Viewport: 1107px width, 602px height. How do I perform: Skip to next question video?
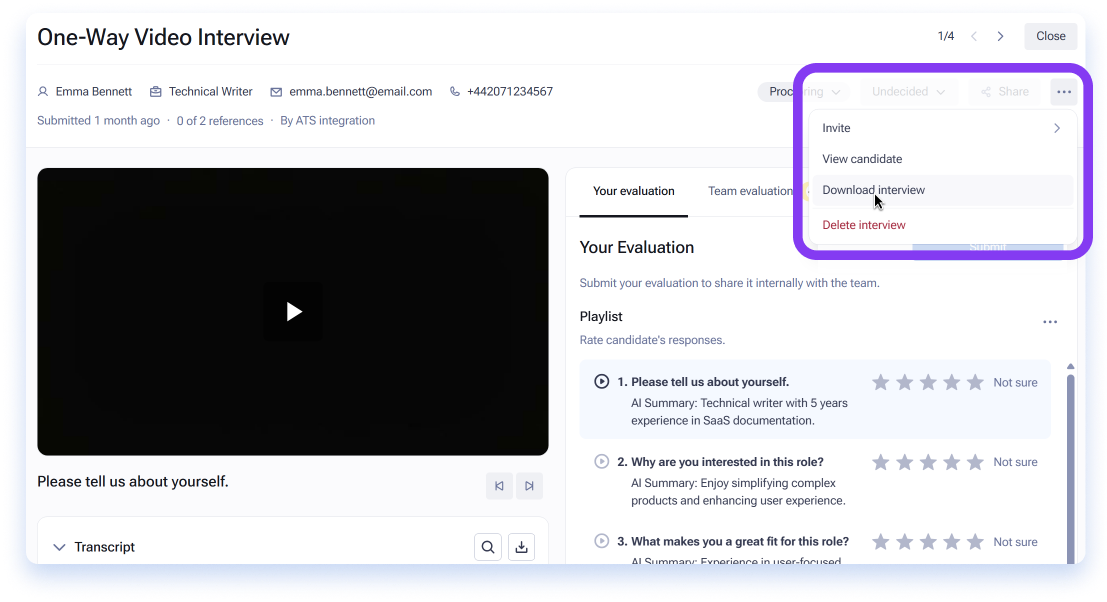coord(529,486)
